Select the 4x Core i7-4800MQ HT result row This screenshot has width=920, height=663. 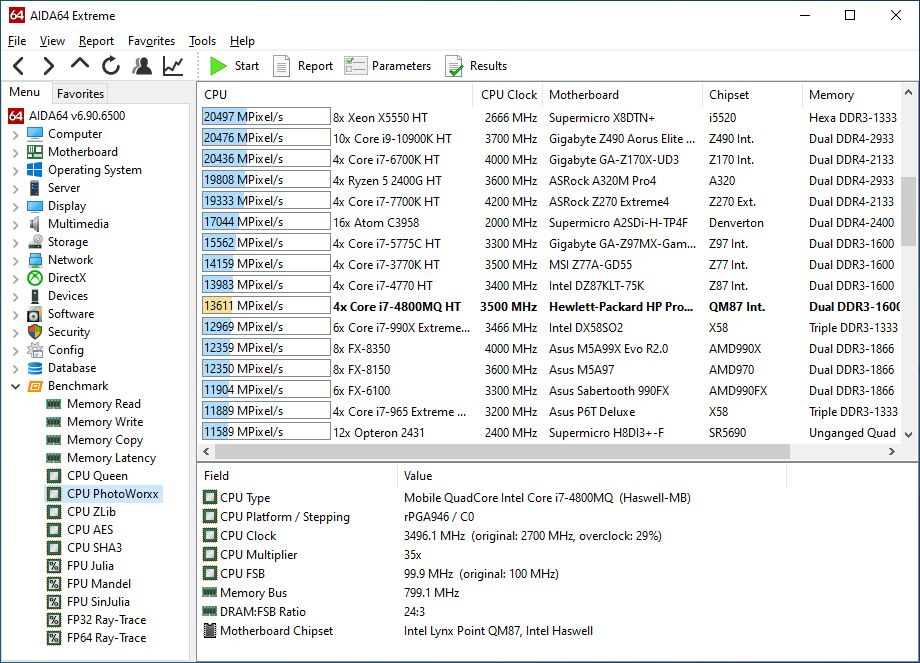tap(551, 306)
